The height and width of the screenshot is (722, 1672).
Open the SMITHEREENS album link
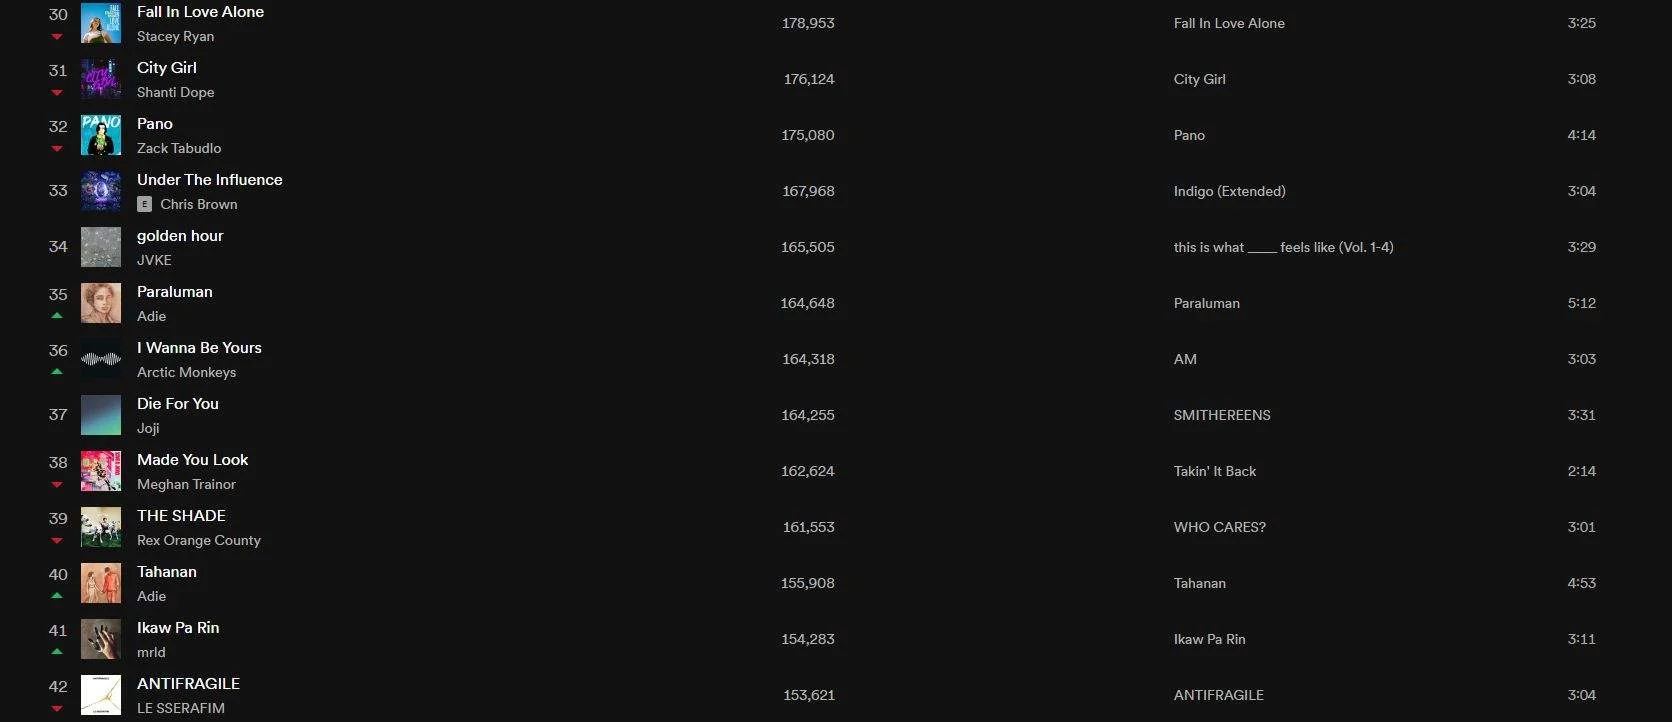click(1222, 415)
